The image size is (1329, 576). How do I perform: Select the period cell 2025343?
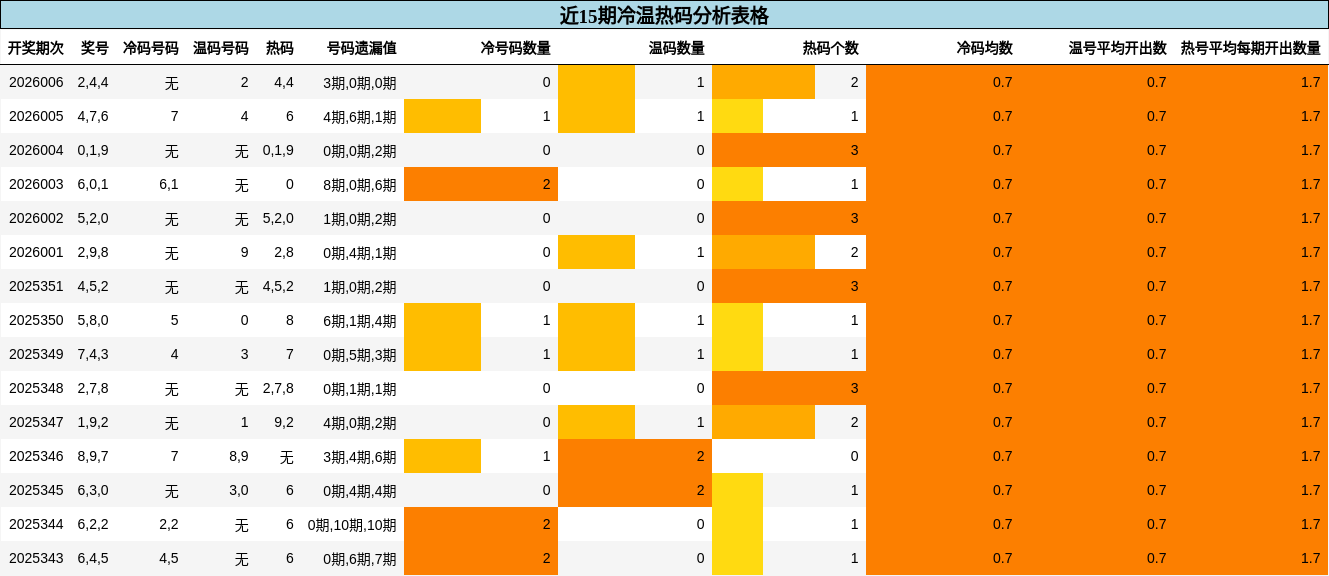(37, 559)
